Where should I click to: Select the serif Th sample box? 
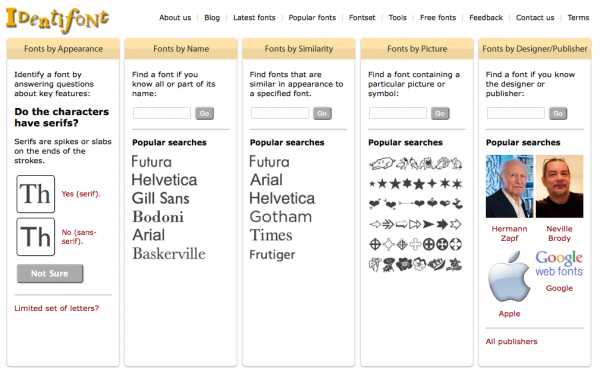click(x=36, y=194)
